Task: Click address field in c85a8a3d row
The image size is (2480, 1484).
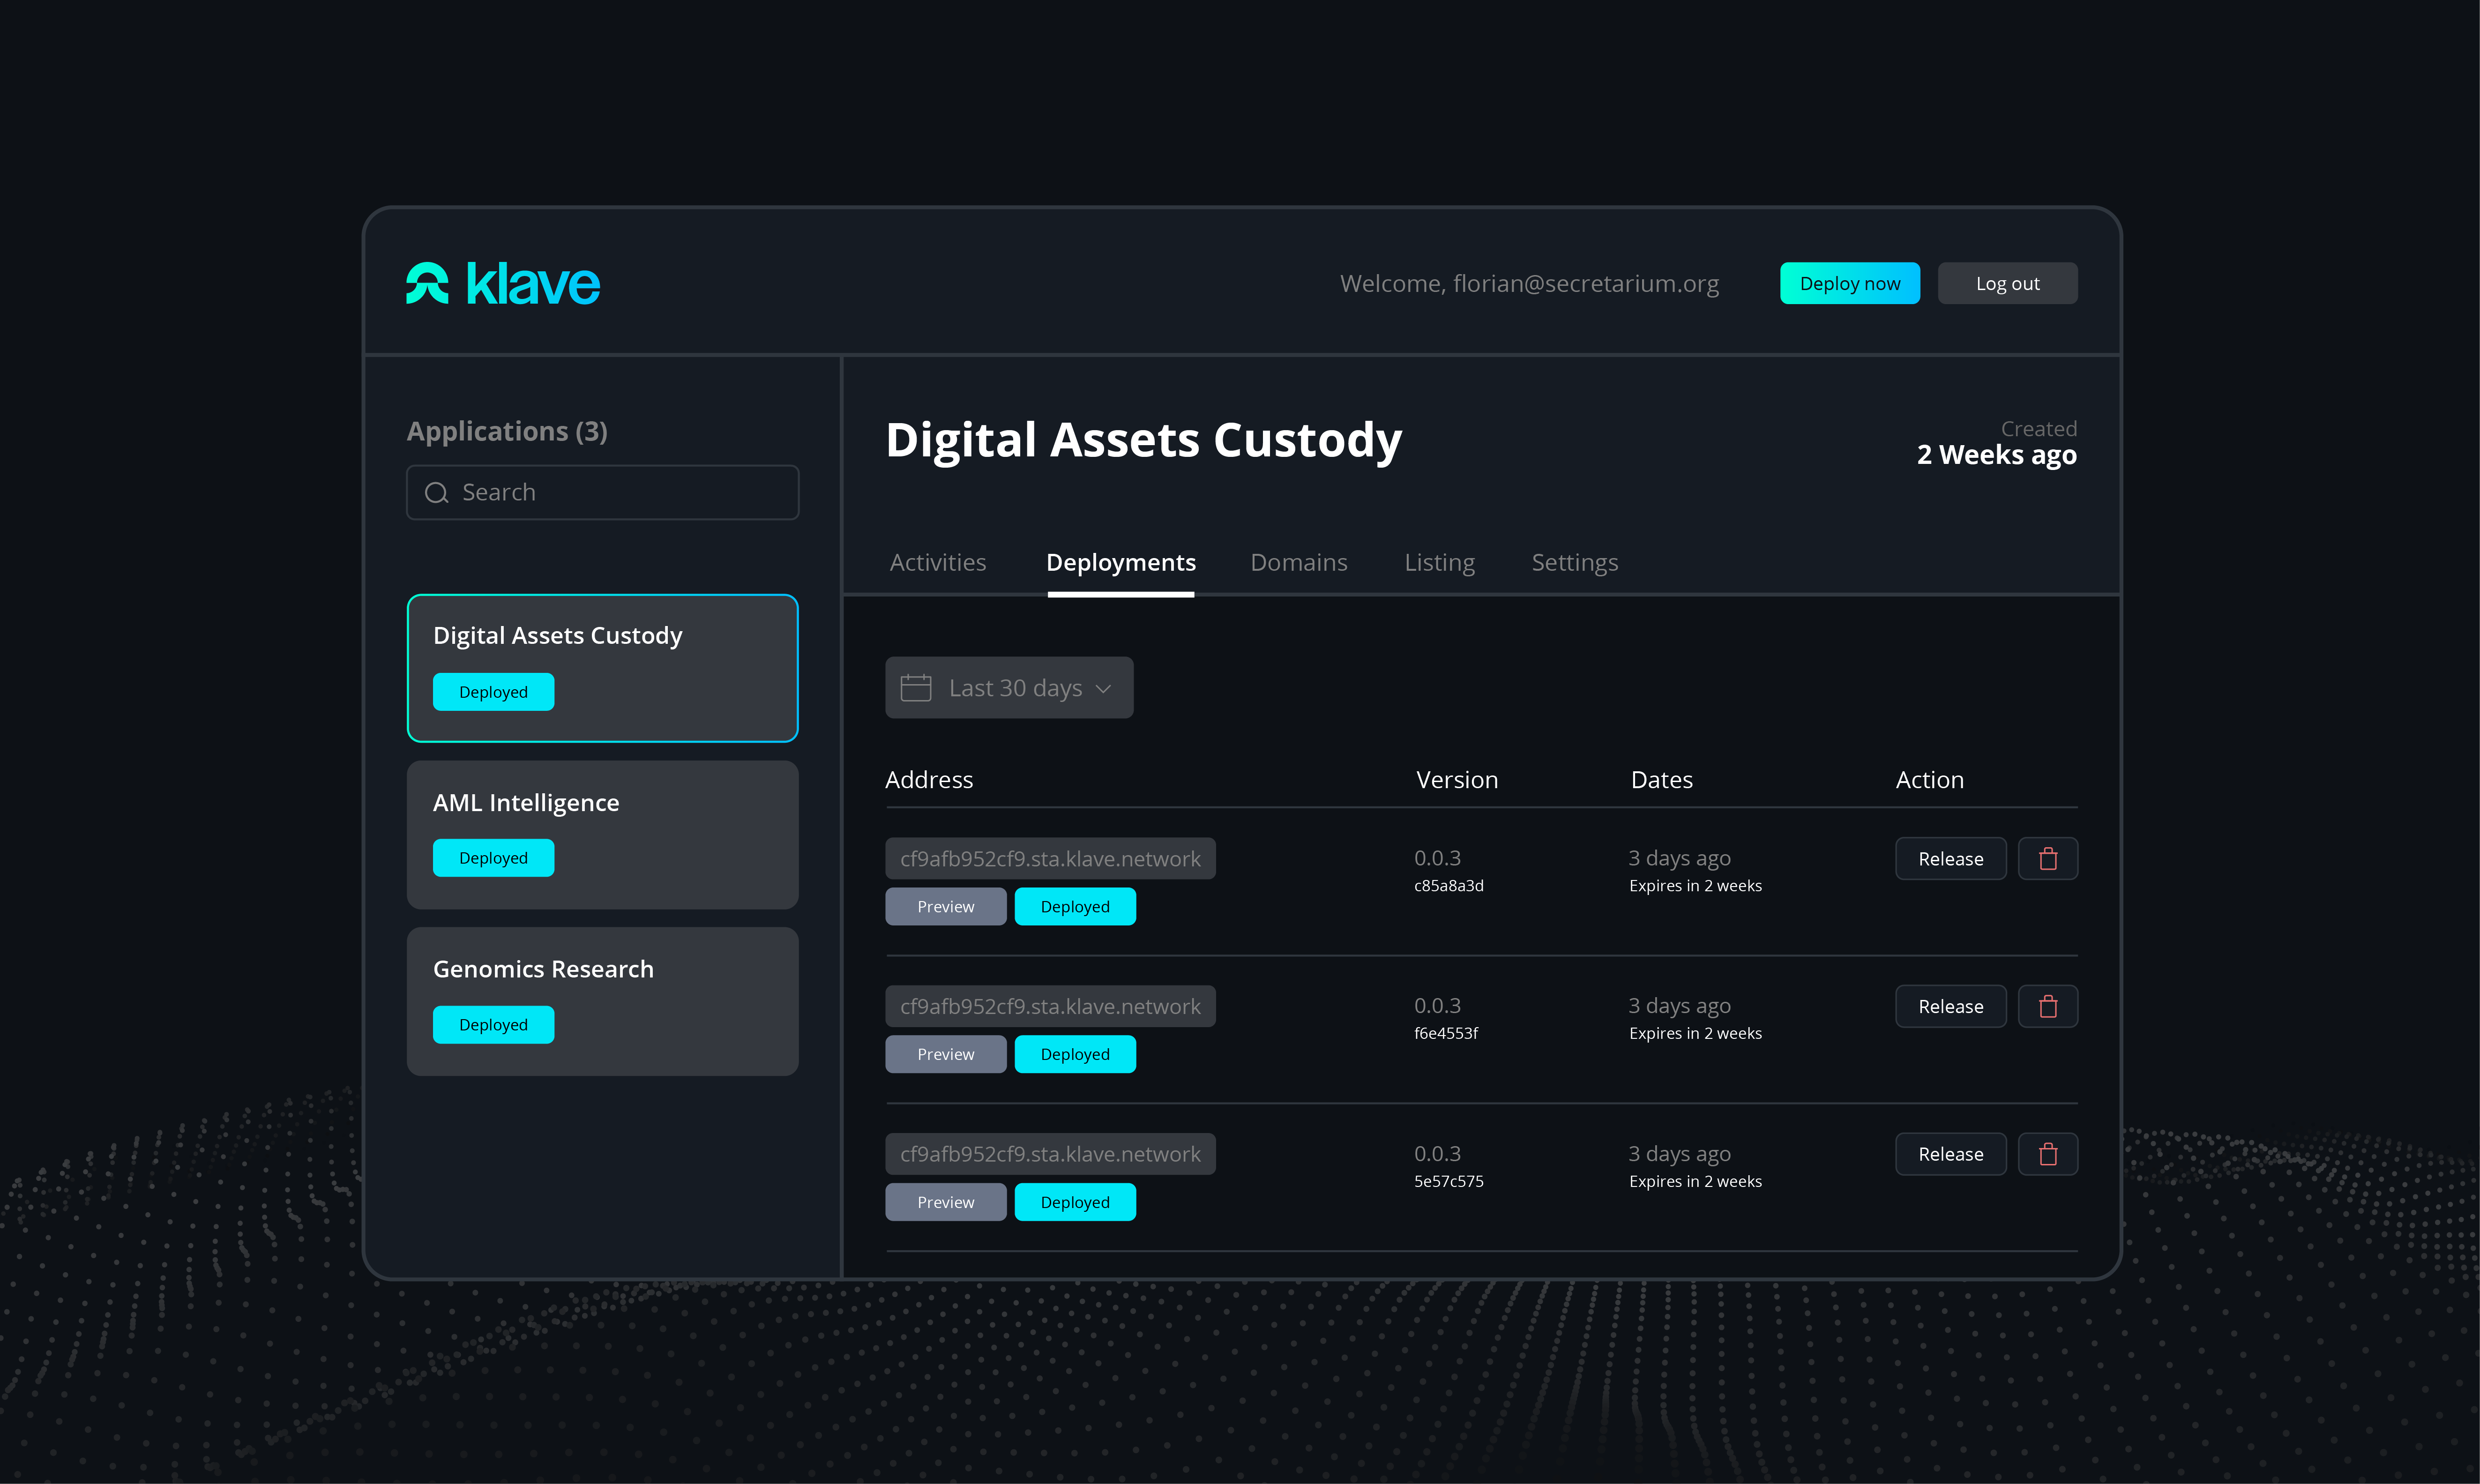Action: (1050, 859)
